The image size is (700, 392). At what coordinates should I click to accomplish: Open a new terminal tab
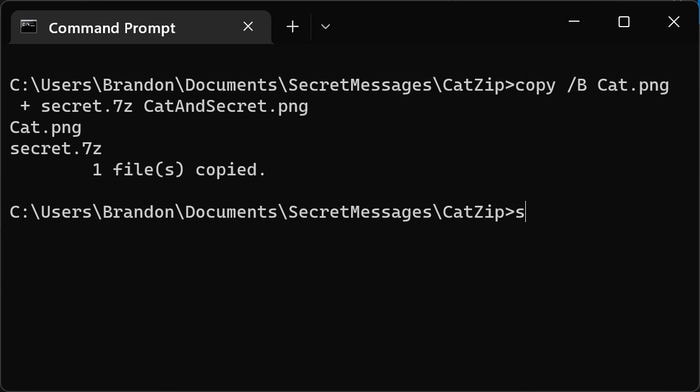(292, 27)
